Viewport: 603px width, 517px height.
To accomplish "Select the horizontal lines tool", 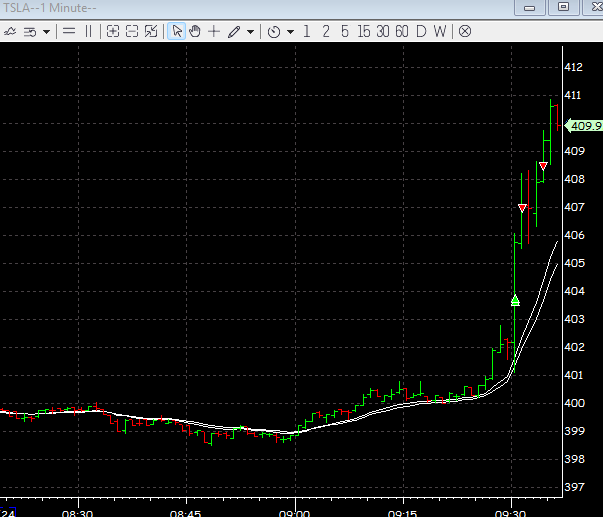I will tap(69, 31).
